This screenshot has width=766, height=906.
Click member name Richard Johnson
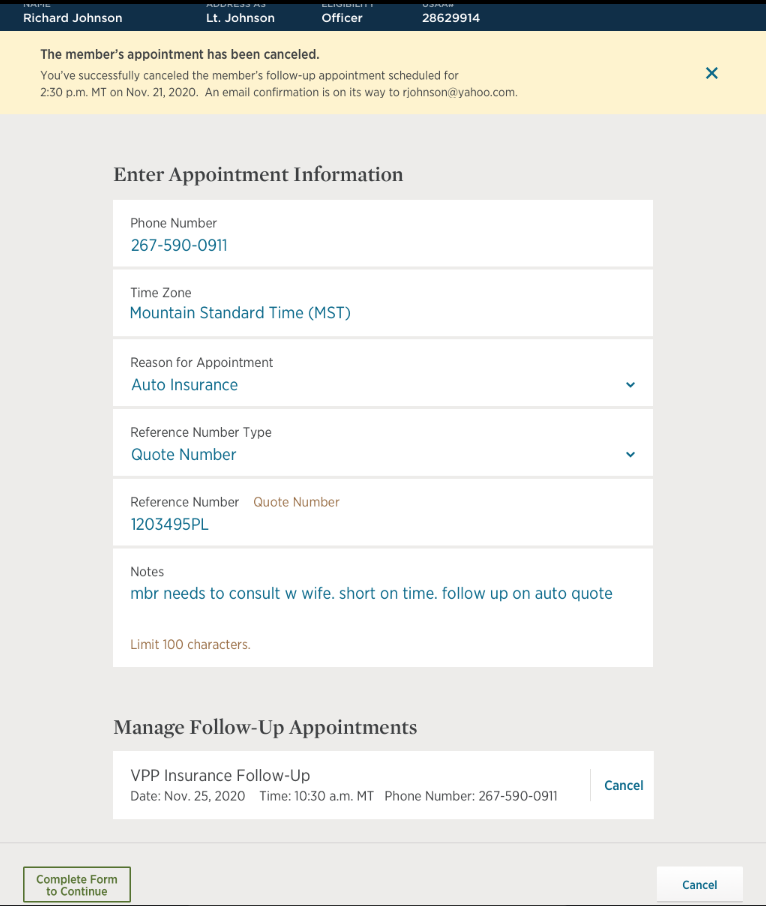coord(73,18)
